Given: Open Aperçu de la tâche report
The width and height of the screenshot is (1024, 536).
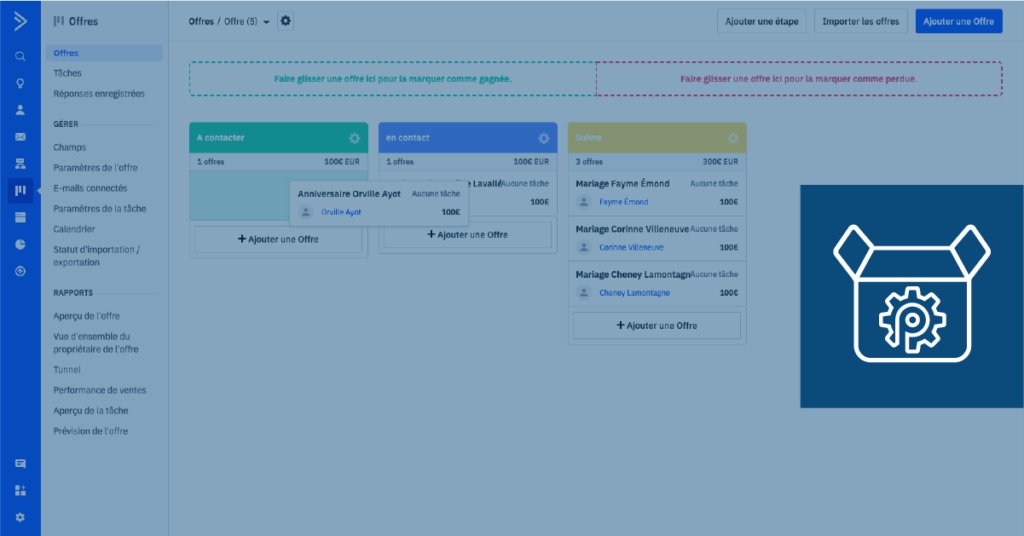Looking at the screenshot, I should [90, 410].
